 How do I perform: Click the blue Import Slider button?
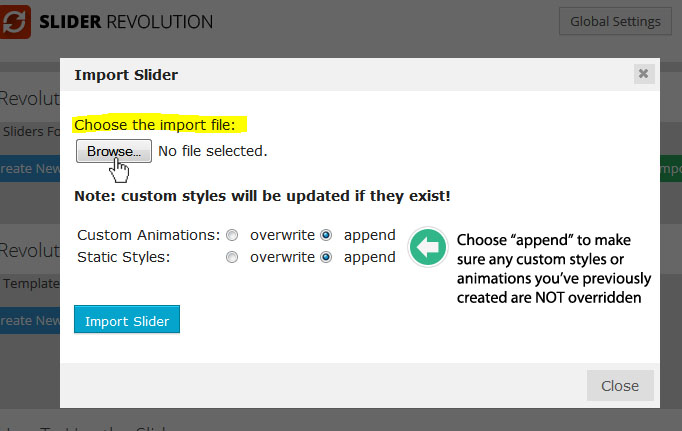127,320
